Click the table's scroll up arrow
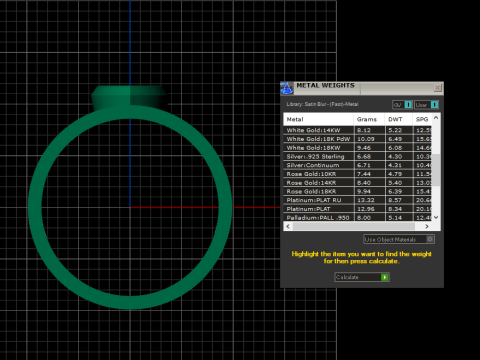 tap(436, 118)
